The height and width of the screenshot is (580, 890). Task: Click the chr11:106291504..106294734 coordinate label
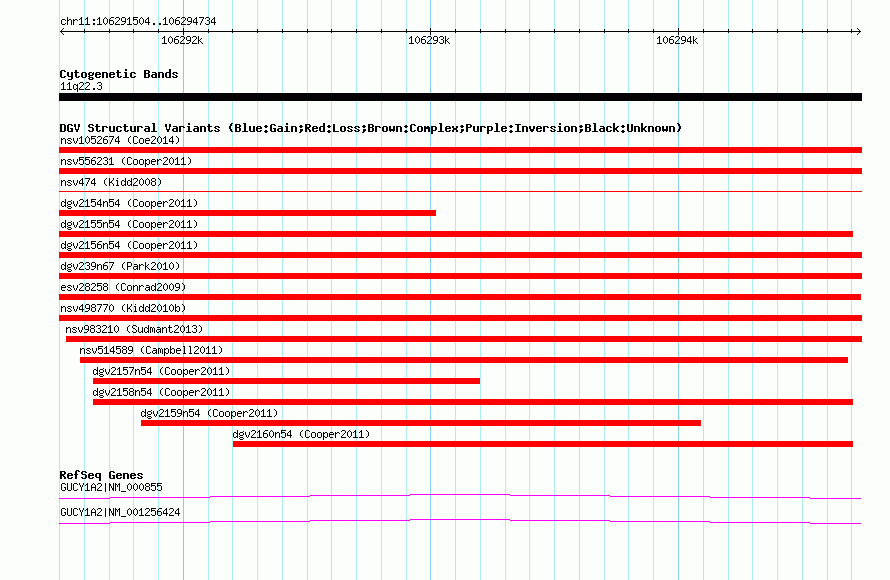point(138,22)
